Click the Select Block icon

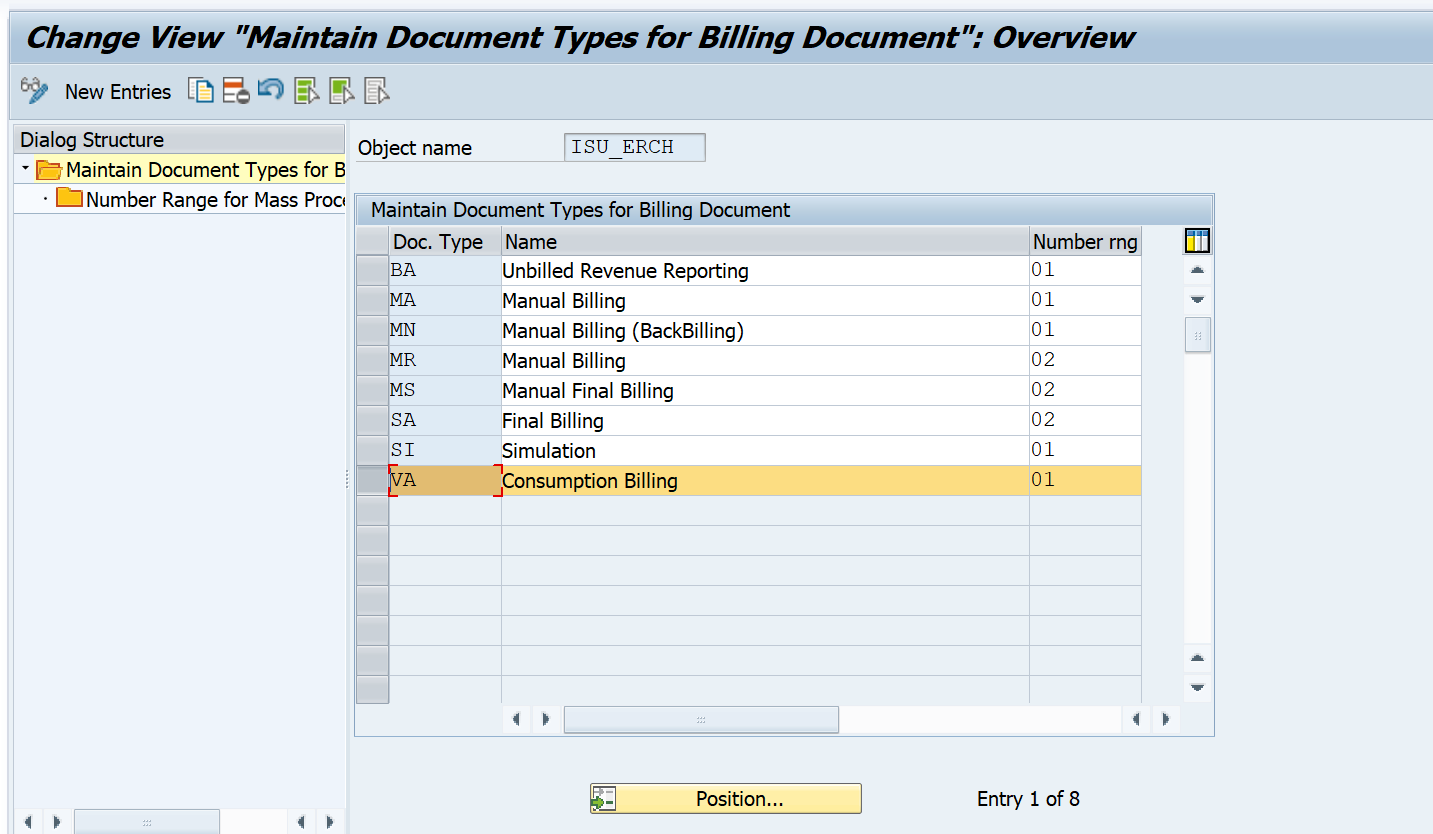click(x=341, y=91)
